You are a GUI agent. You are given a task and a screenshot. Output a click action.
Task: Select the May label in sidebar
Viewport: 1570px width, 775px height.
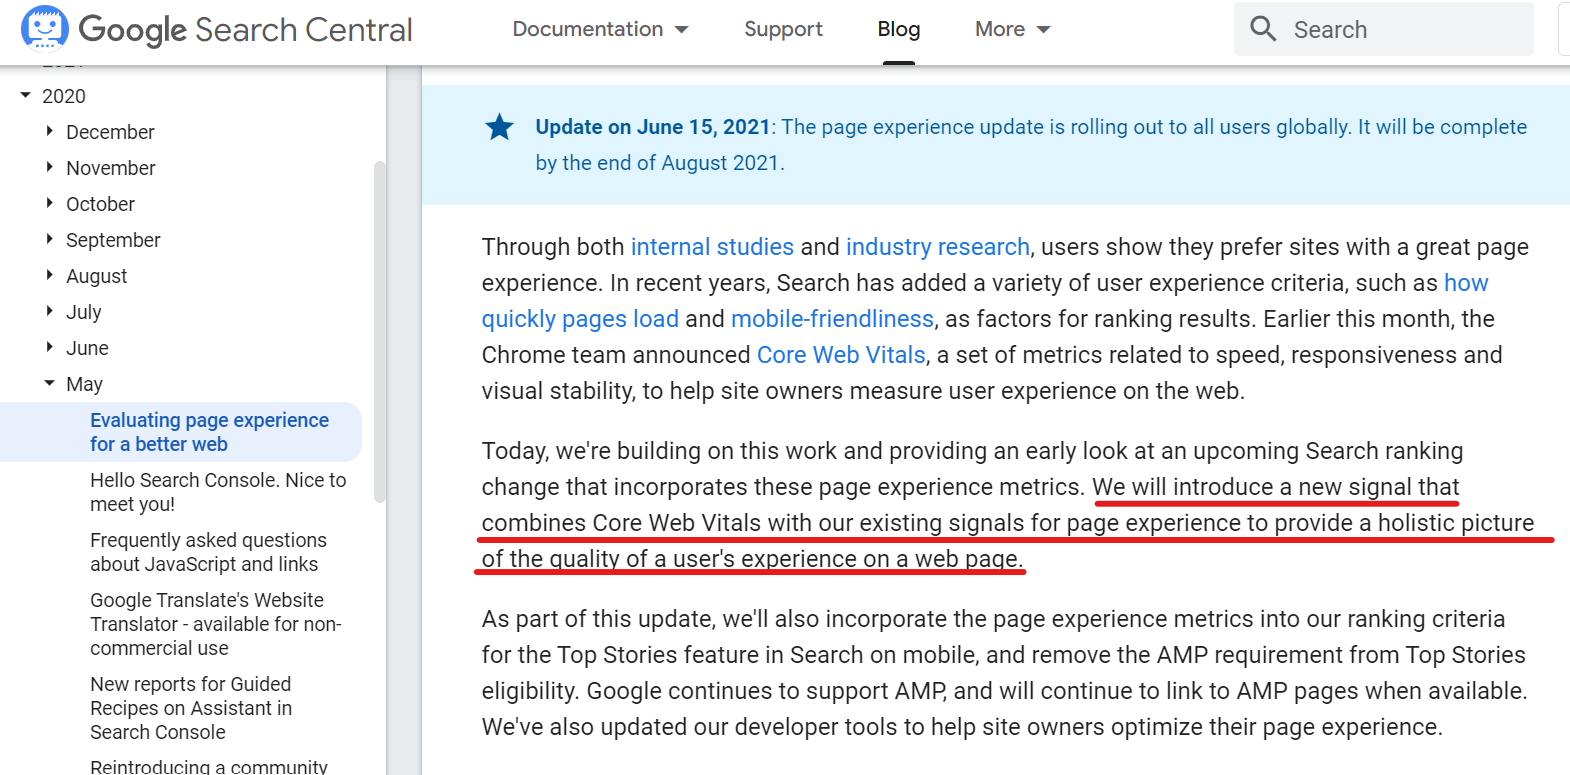[84, 384]
